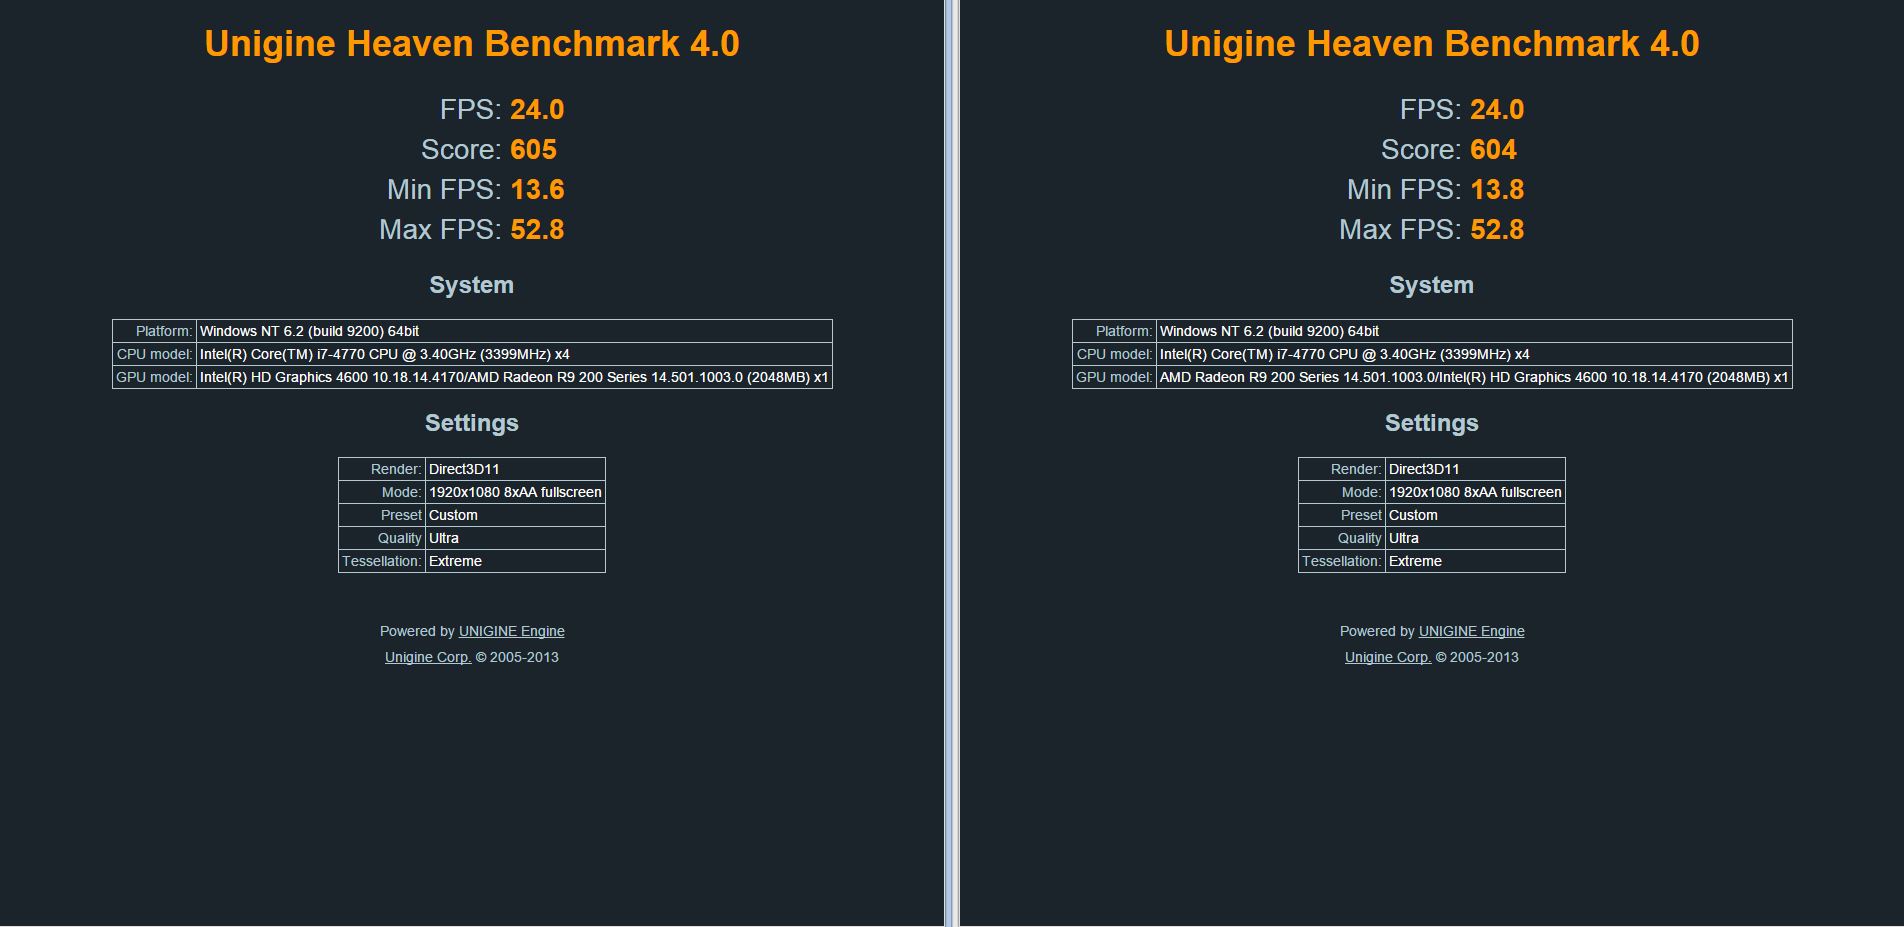This screenshot has height=927, width=1904.
Task: Click the Min FPS value 13.6
Action: (x=537, y=190)
